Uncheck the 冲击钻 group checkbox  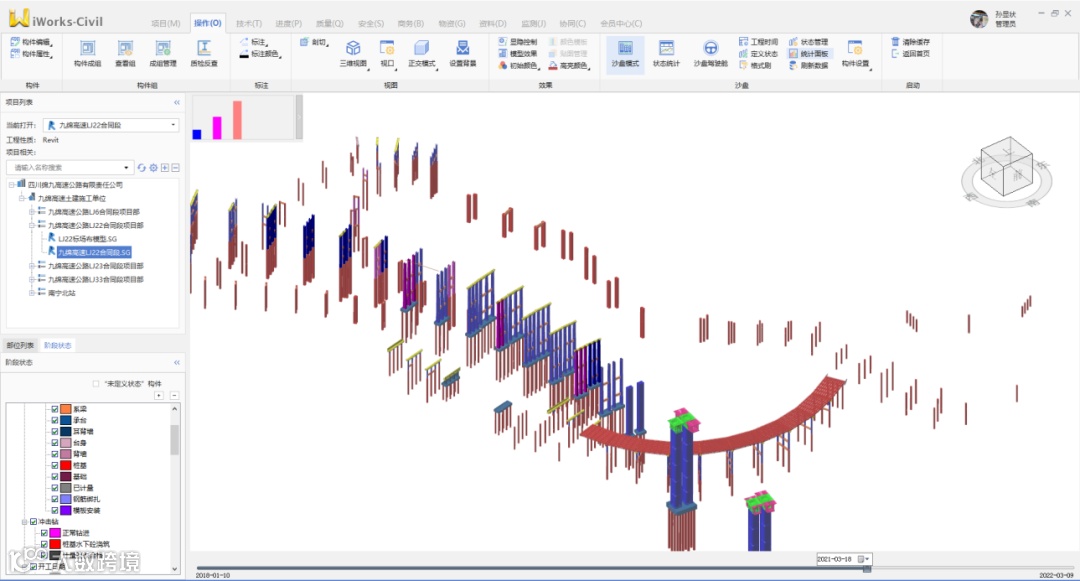click(33, 522)
